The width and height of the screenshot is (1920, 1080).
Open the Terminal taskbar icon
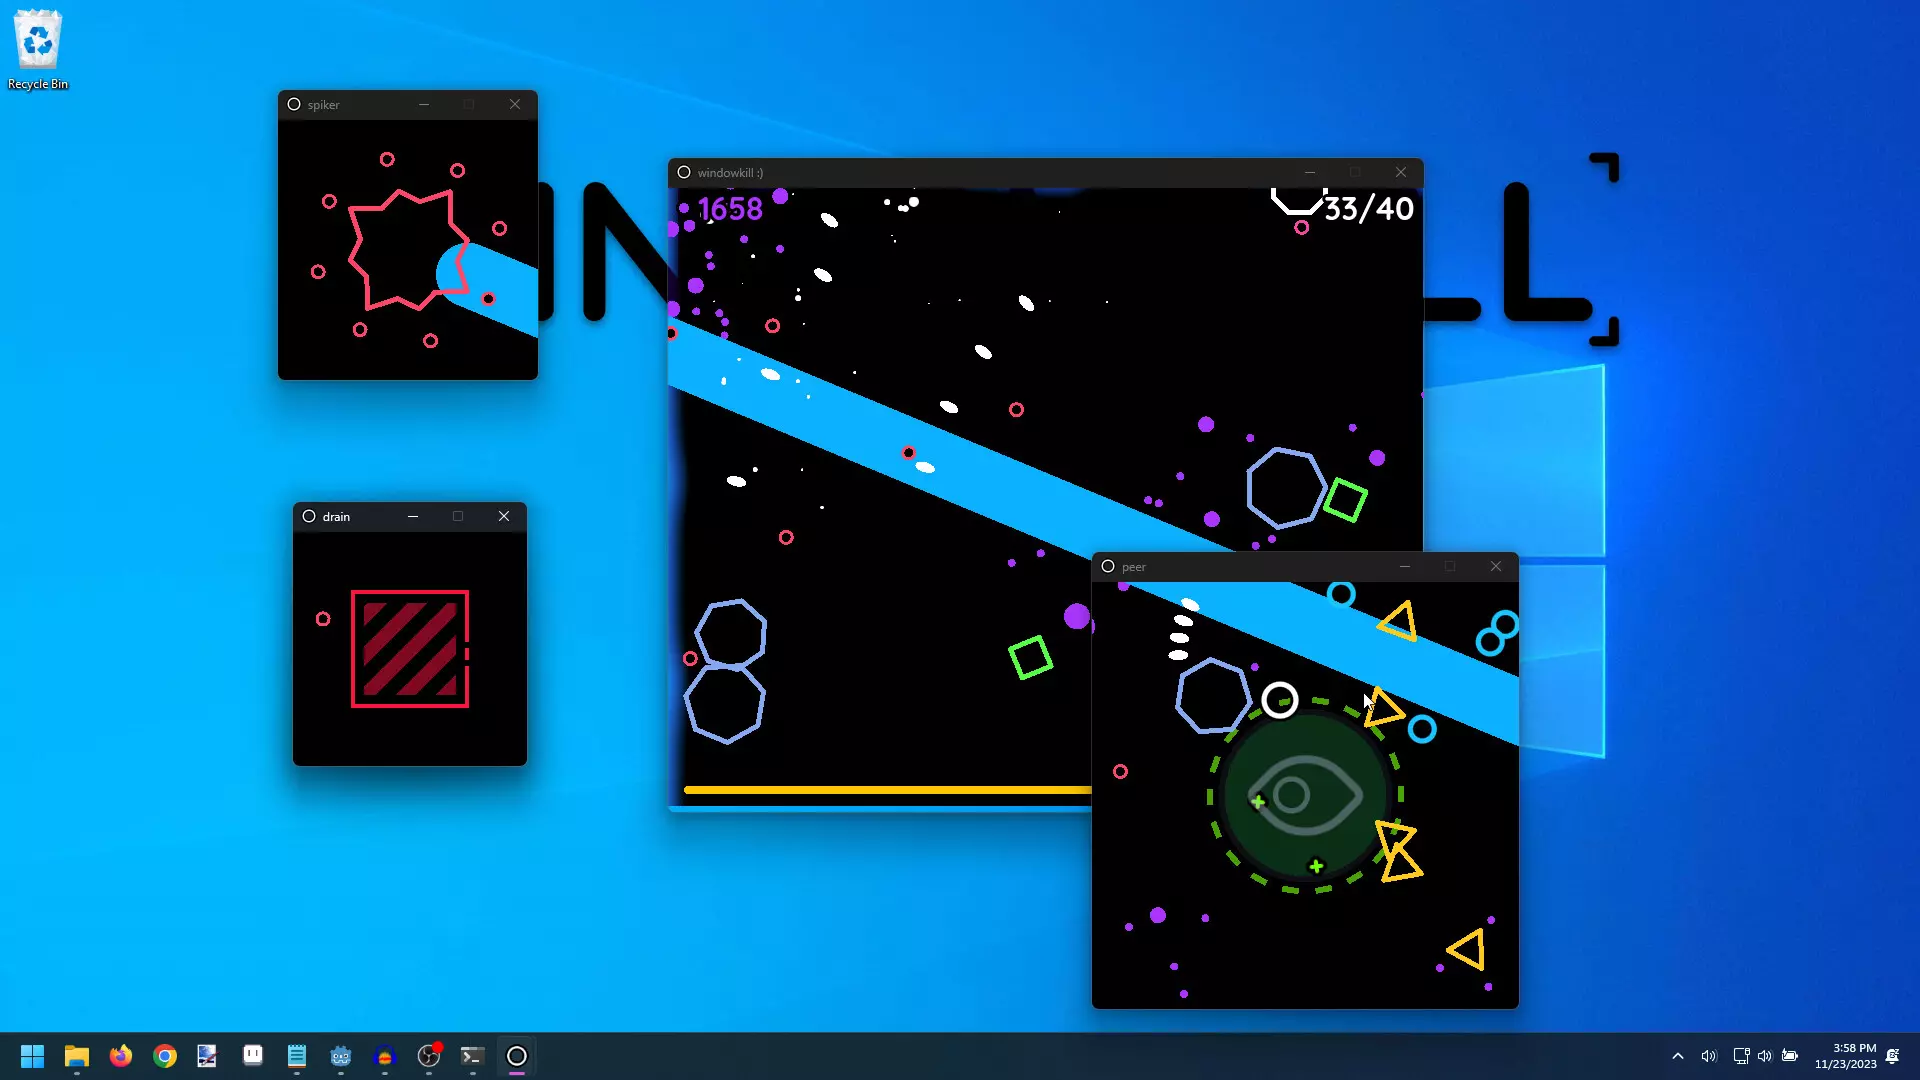(x=473, y=1056)
